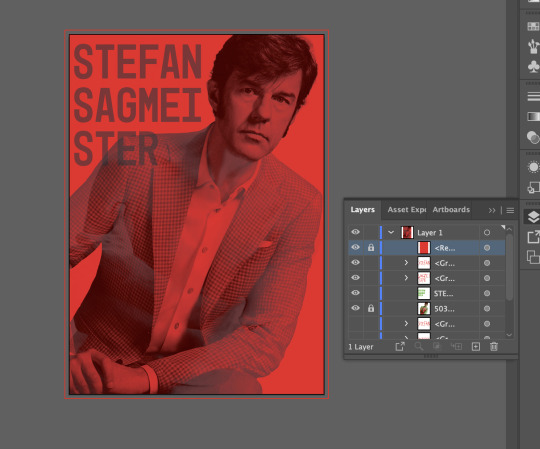This screenshot has height=449, width=540.
Task: Expand the first <Gr...> group
Action: [406, 263]
